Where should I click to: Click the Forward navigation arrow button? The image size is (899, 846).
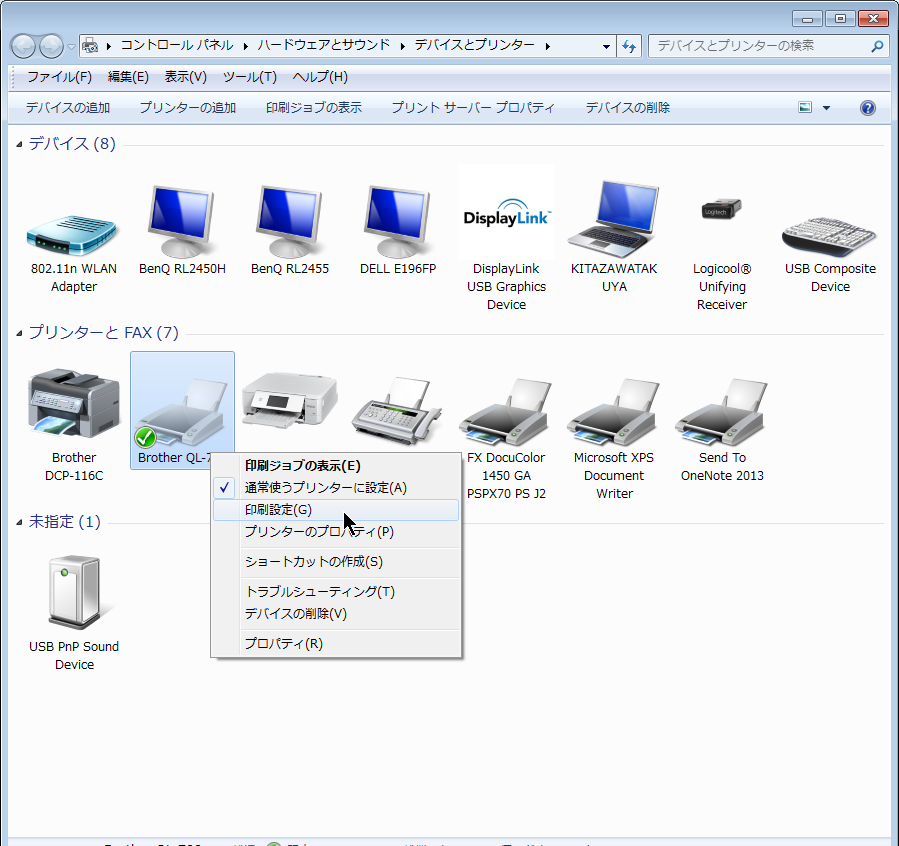tap(52, 46)
